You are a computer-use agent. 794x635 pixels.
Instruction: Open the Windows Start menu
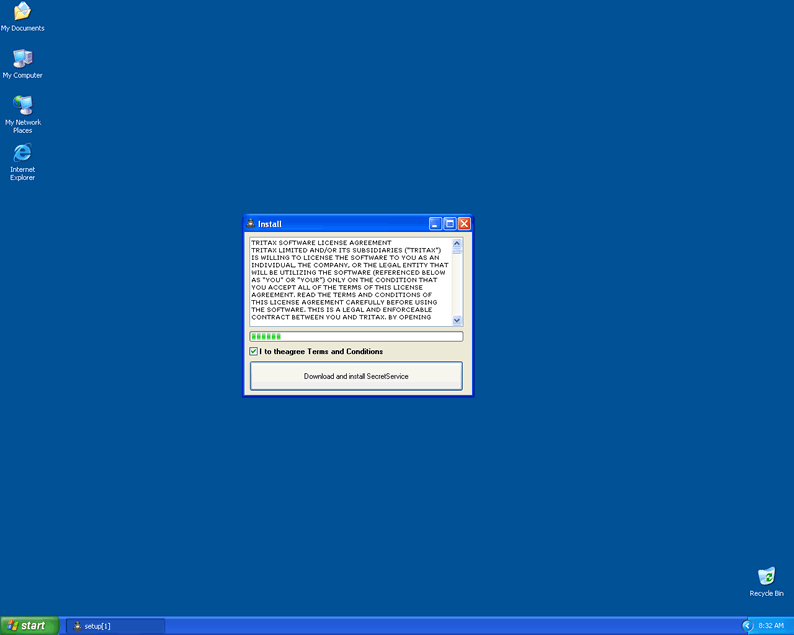pos(29,626)
